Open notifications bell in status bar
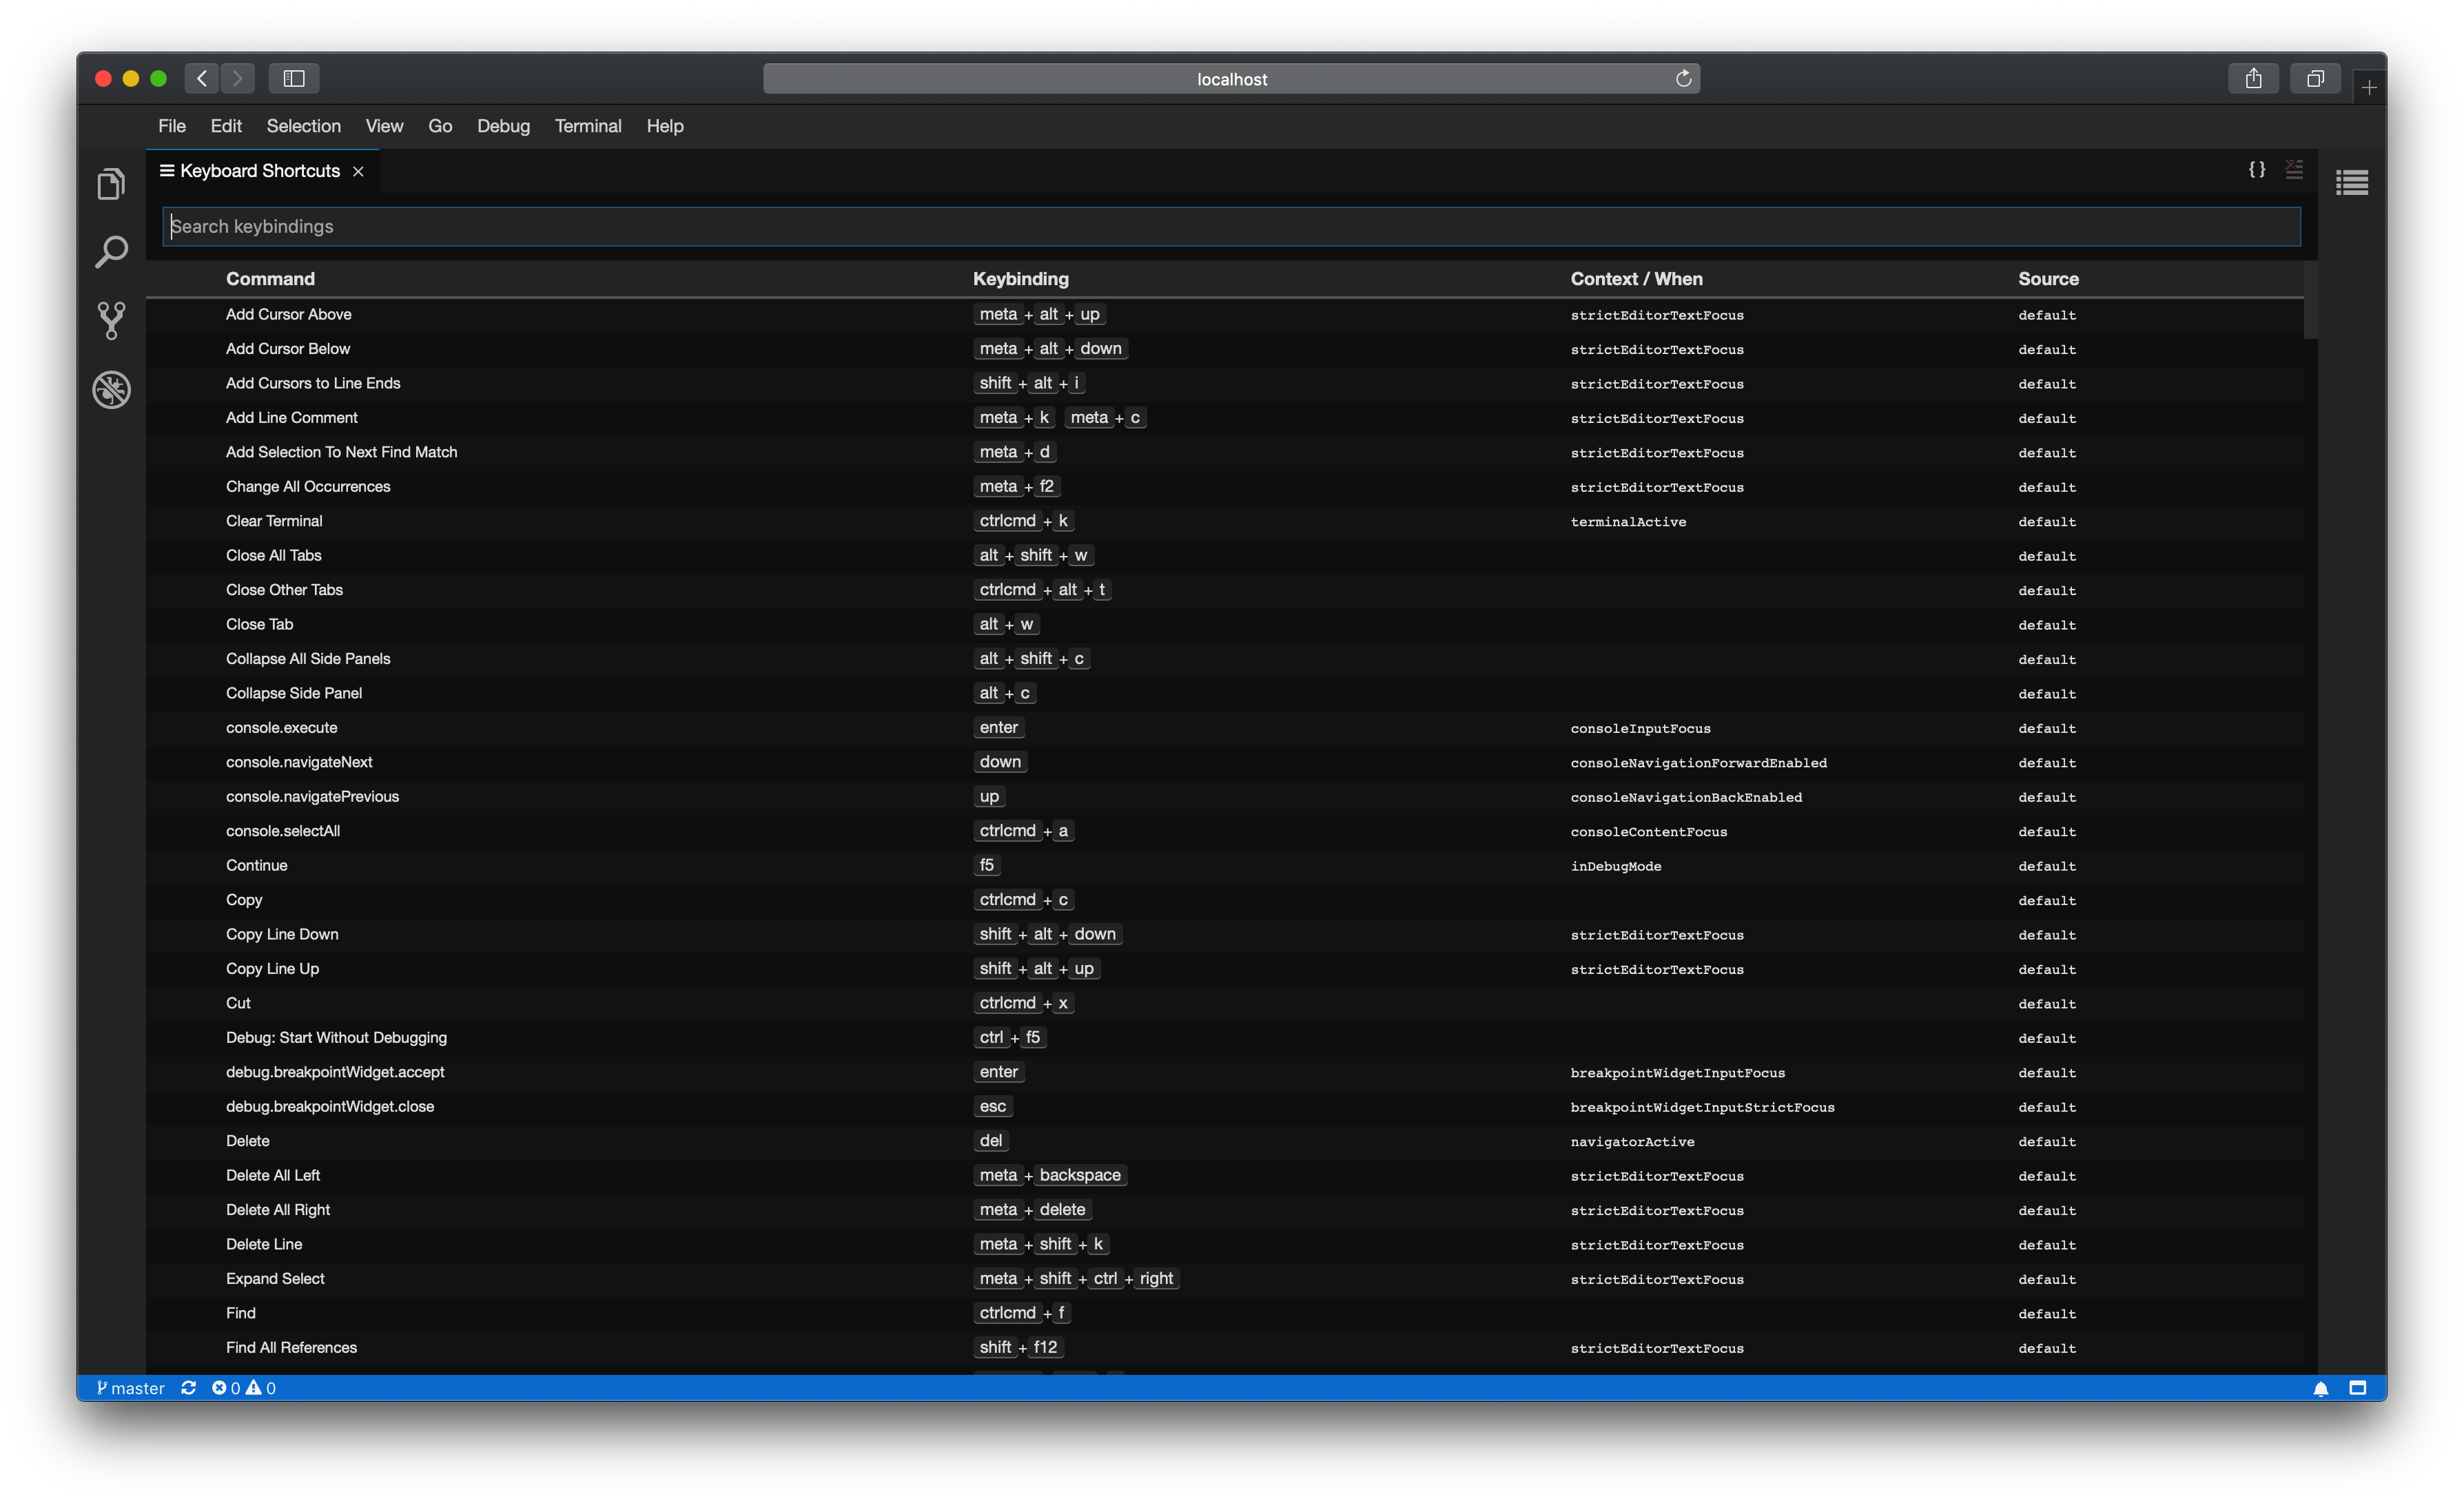The width and height of the screenshot is (2464, 1503). click(x=2321, y=1388)
